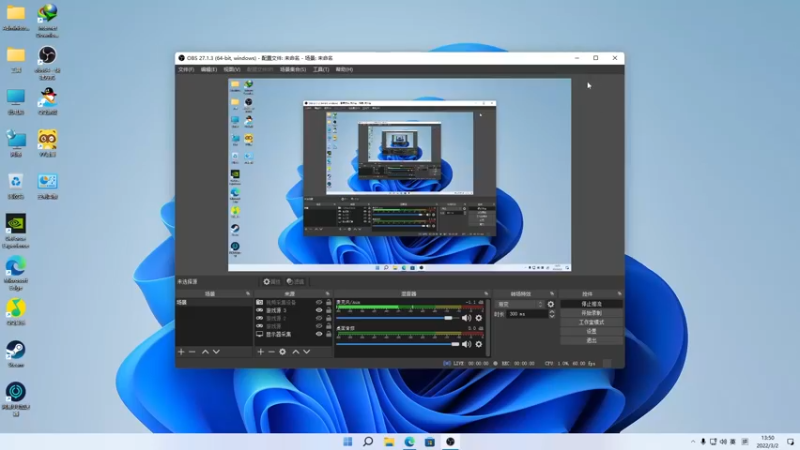The height and width of the screenshot is (450, 800).
Task: Open Microsoft Edge desktop shortcut
Action: tap(16, 273)
